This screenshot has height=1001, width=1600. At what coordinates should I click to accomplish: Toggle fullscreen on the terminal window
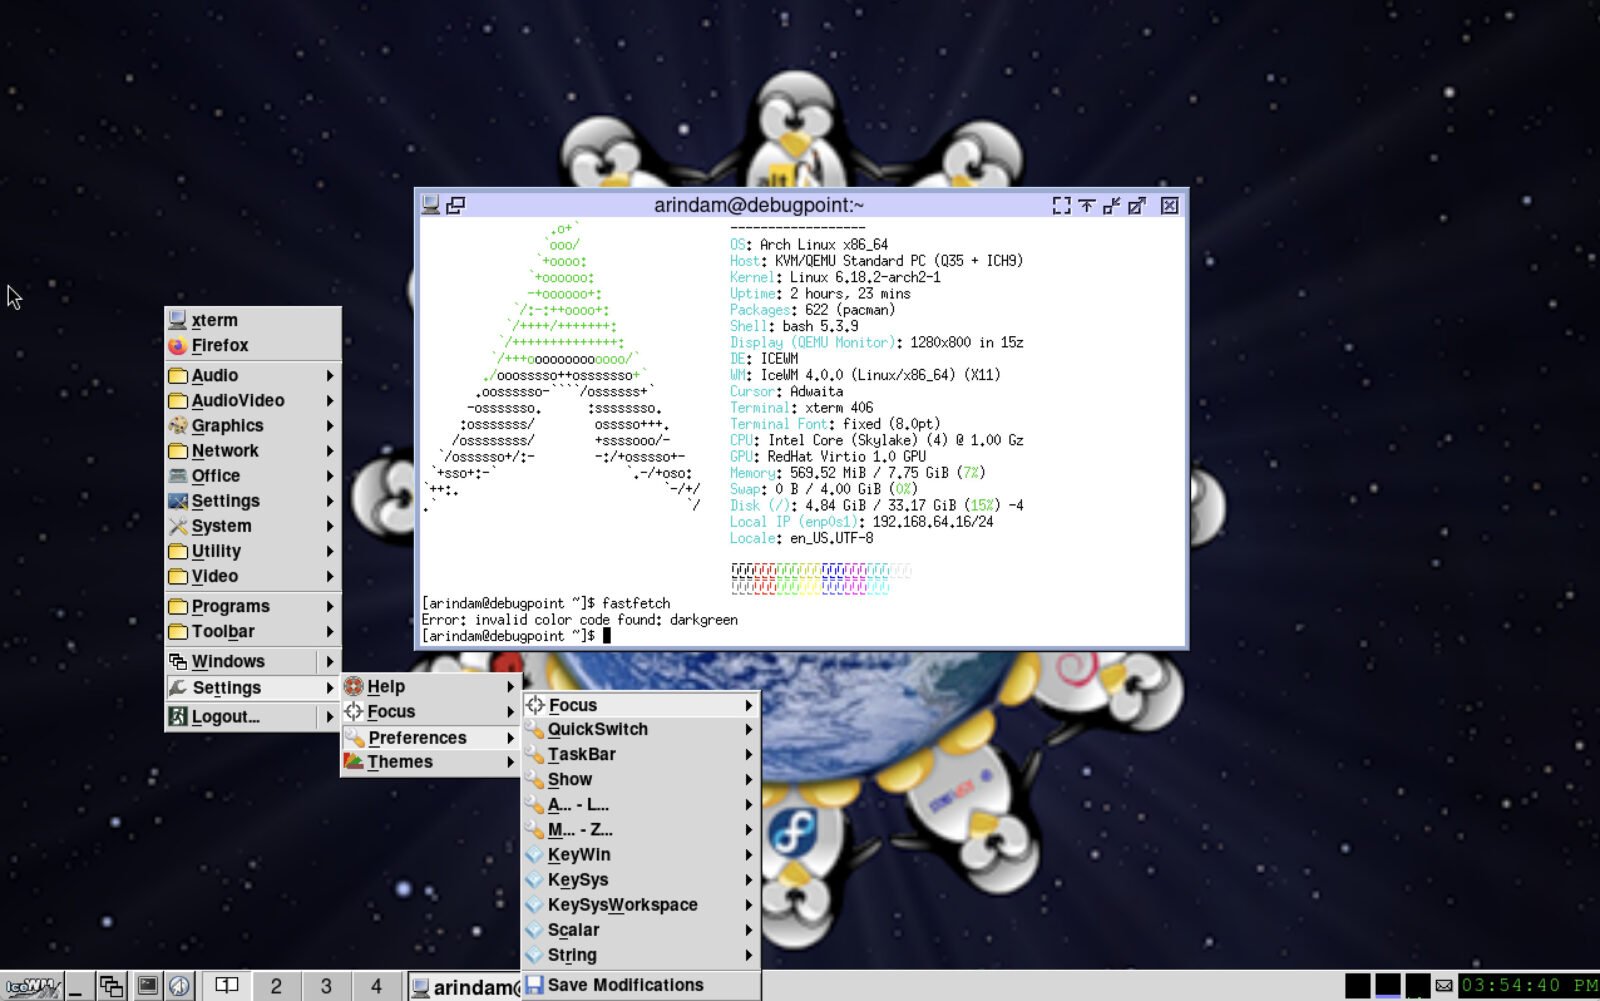(x=1062, y=204)
